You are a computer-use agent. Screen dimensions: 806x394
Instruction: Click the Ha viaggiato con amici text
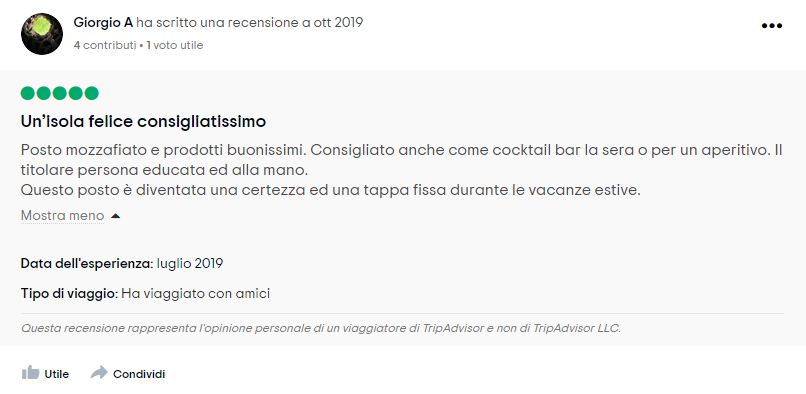click(196, 294)
